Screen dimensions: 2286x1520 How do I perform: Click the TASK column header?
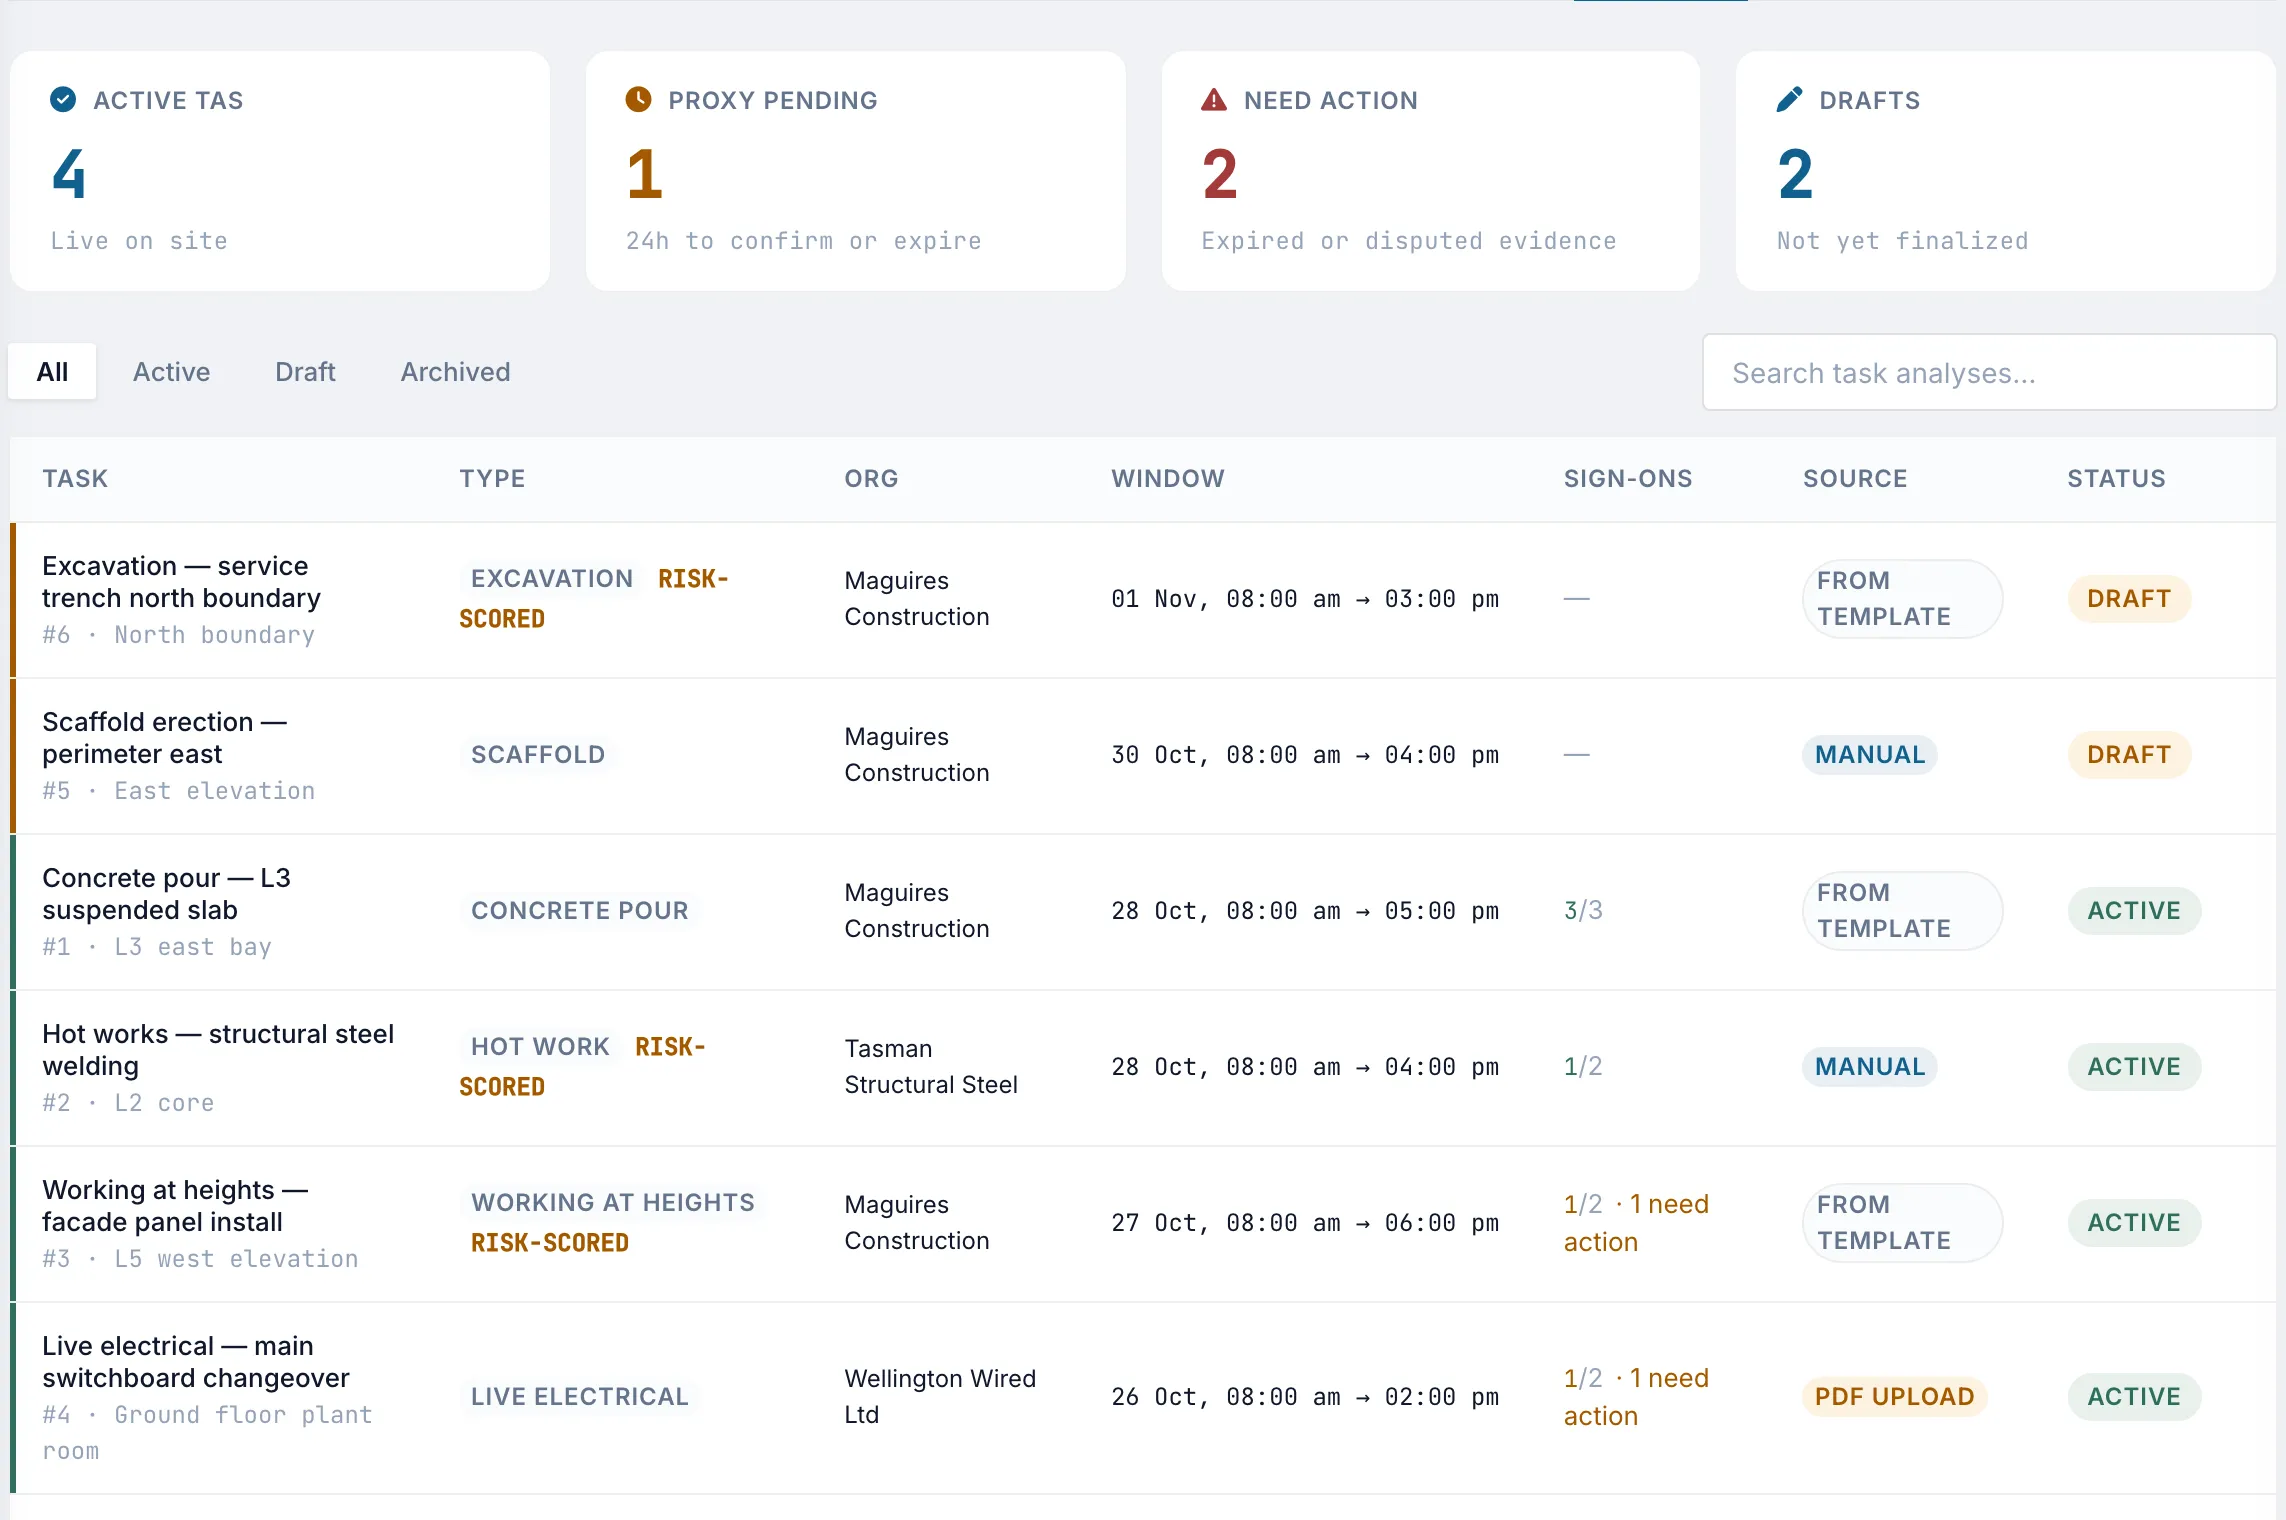click(x=75, y=479)
